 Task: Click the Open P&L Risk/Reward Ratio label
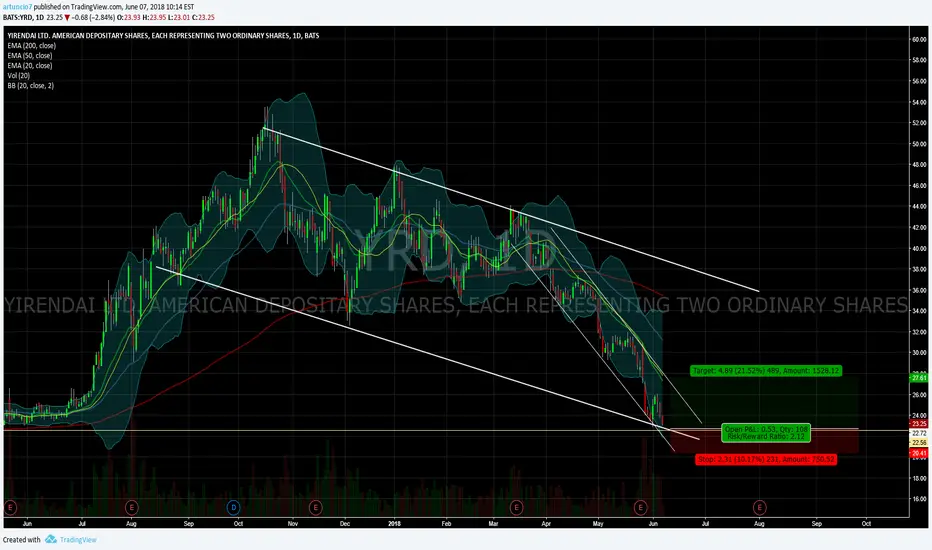(x=766, y=433)
